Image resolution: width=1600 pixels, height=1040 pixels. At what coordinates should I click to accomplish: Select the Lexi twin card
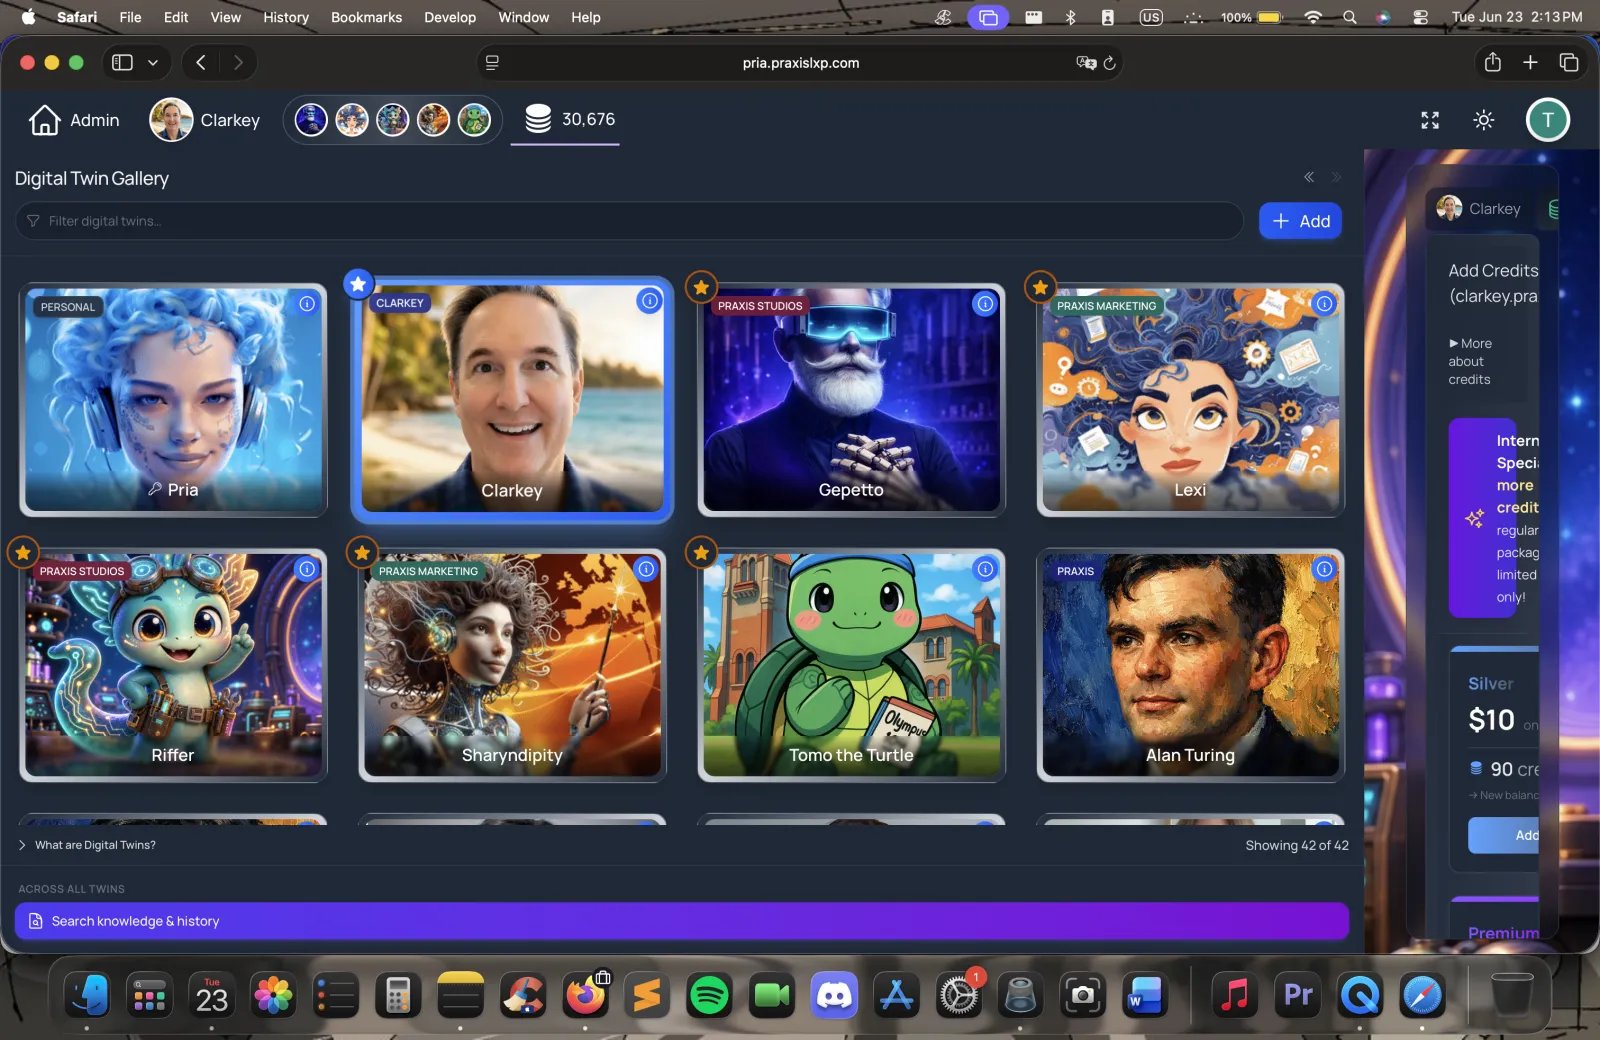click(1190, 400)
